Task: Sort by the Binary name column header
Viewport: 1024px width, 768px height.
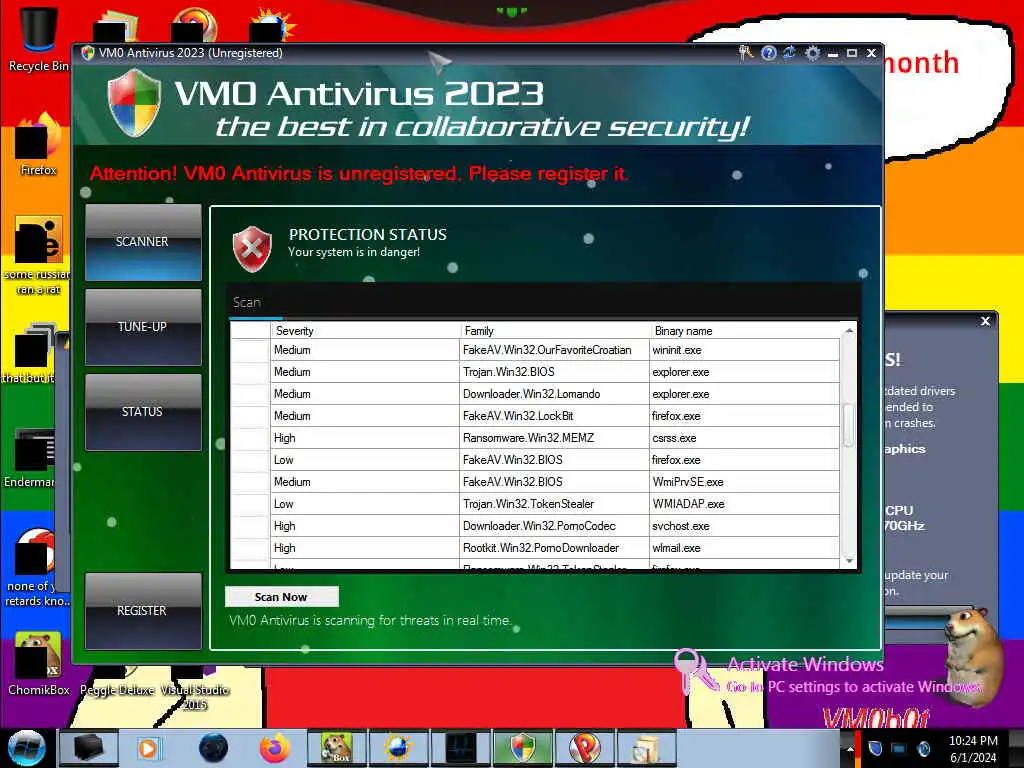Action: [744, 330]
